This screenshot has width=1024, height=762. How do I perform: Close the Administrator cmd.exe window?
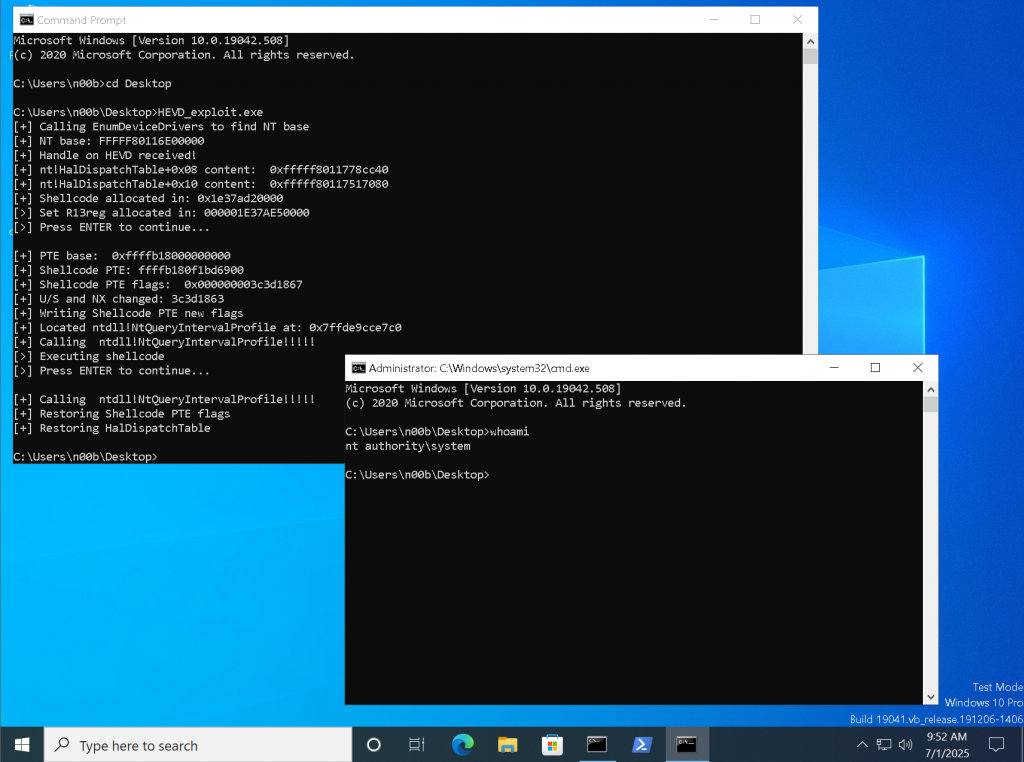pyautogui.click(x=918, y=368)
